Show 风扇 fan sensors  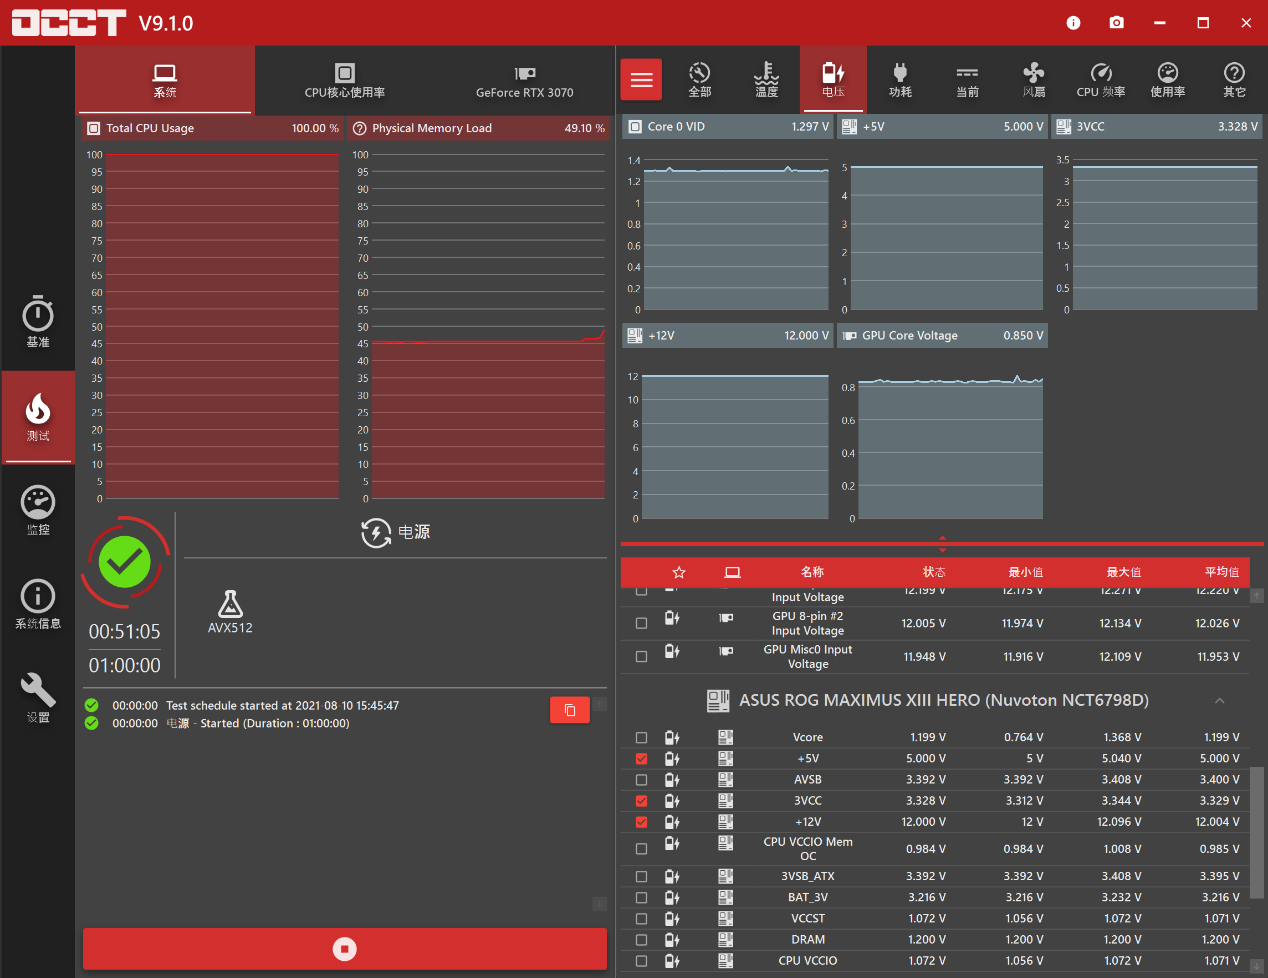(1033, 79)
